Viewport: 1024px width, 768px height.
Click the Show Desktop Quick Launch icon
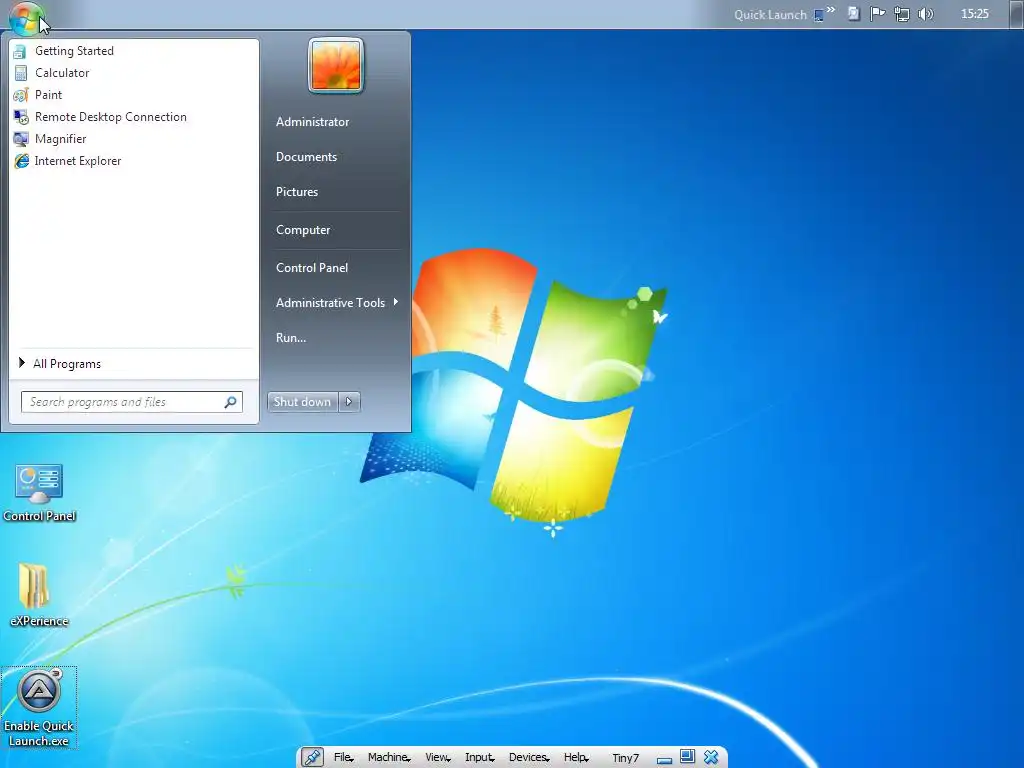point(818,15)
